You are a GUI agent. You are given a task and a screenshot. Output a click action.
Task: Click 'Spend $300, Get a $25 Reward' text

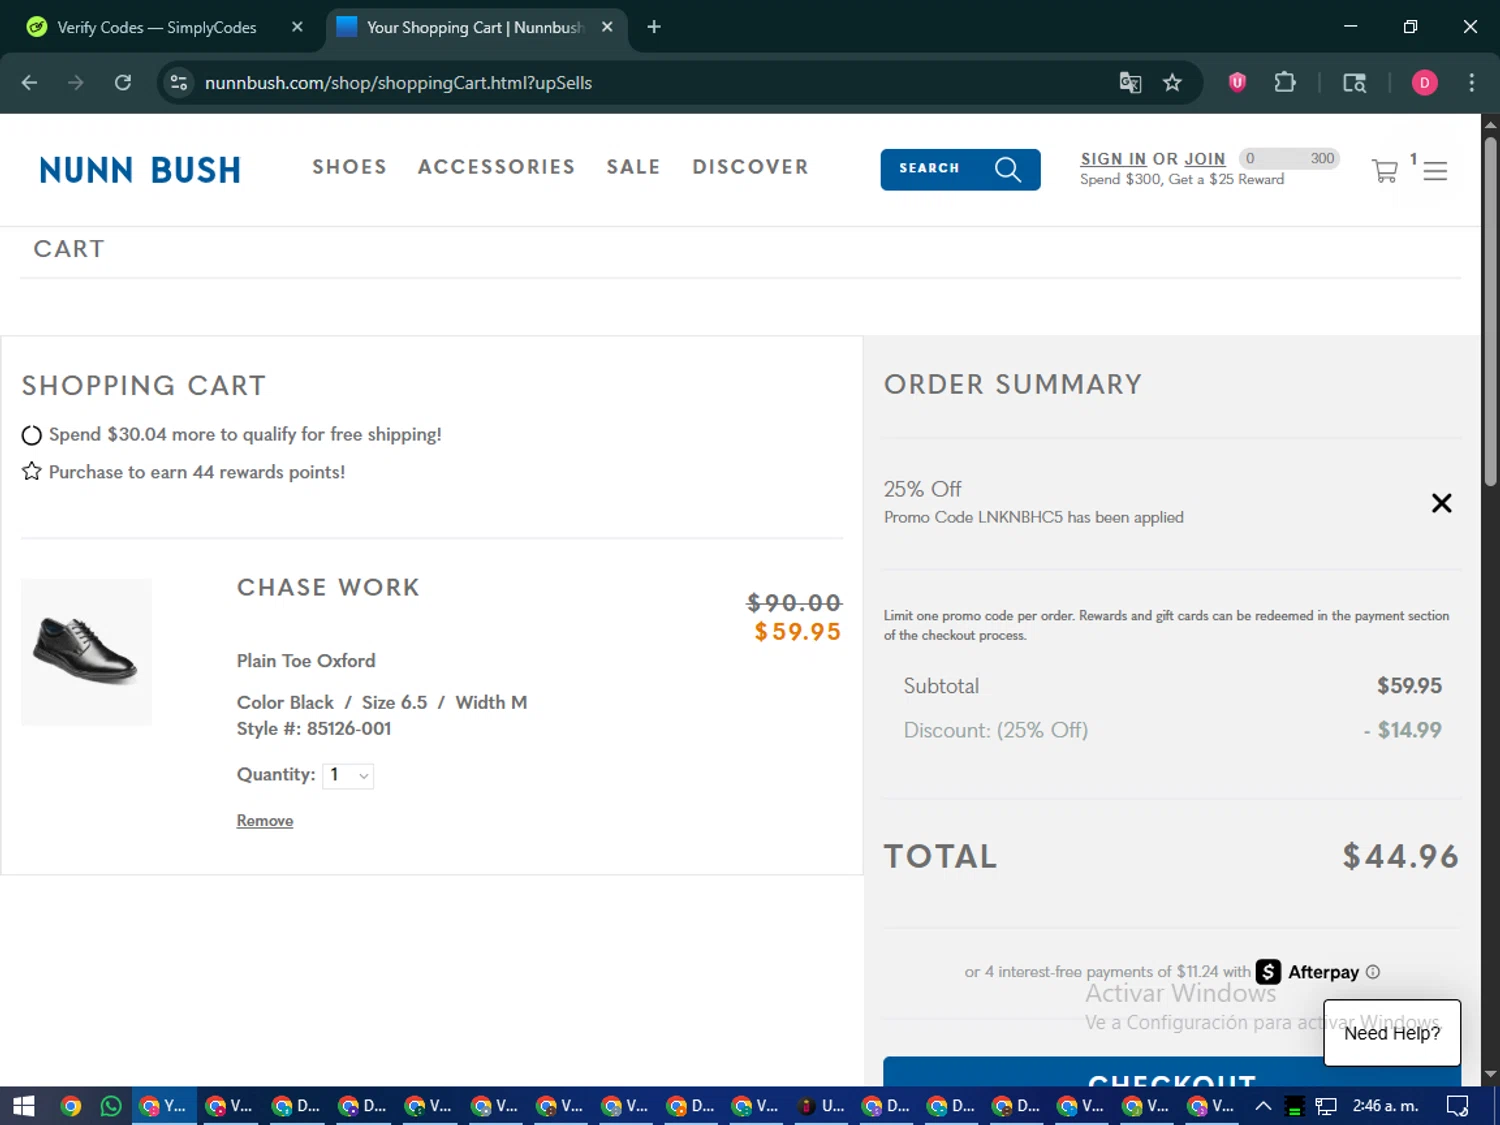click(1182, 180)
